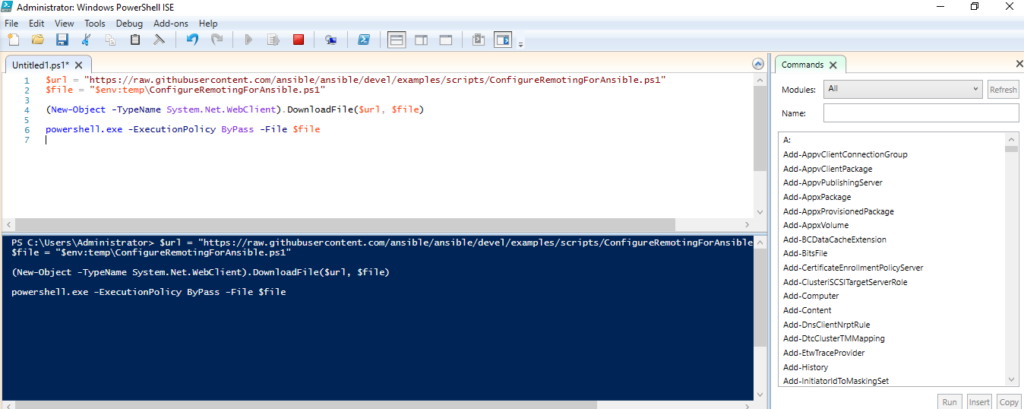Focus the Name input field
The height and width of the screenshot is (409, 1024).
(920, 113)
